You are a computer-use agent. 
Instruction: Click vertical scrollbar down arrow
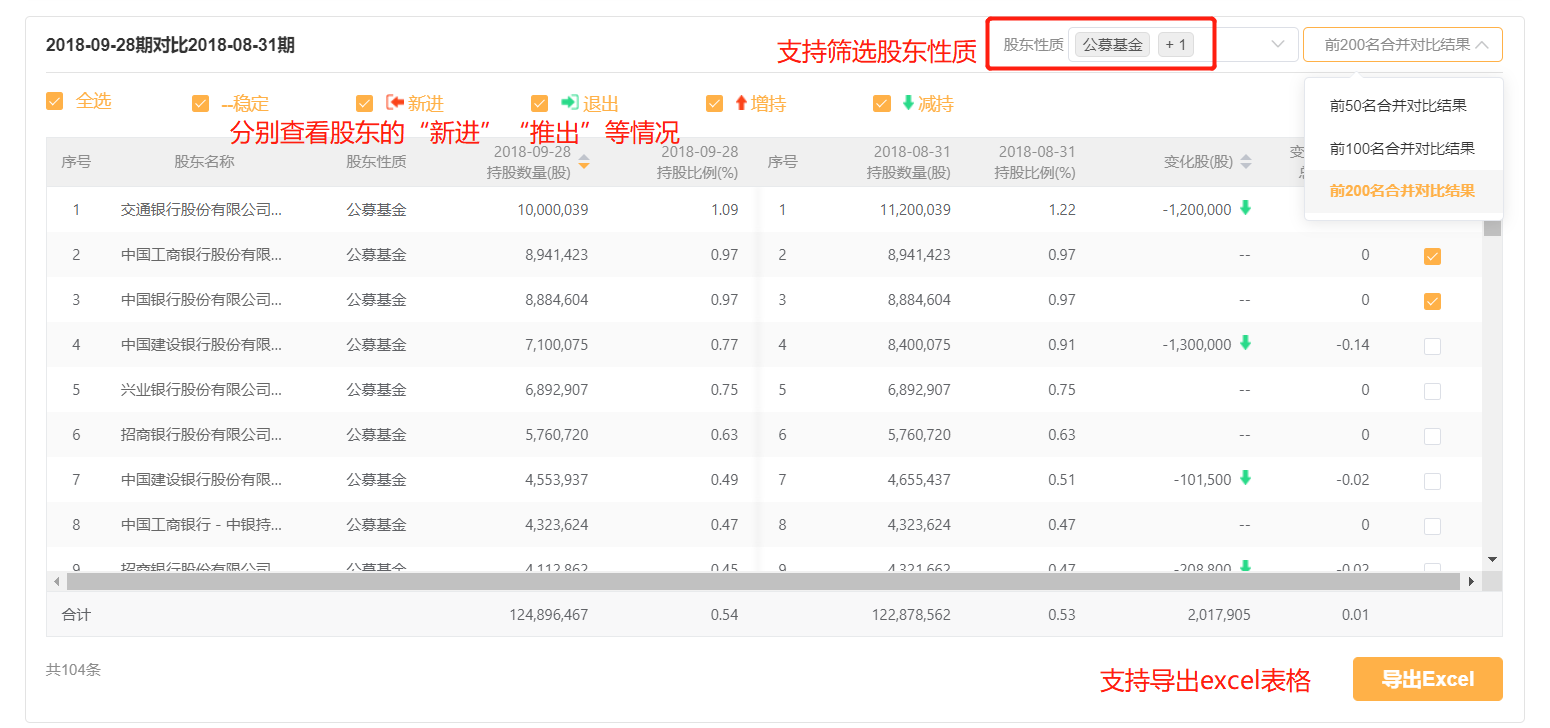1492,558
